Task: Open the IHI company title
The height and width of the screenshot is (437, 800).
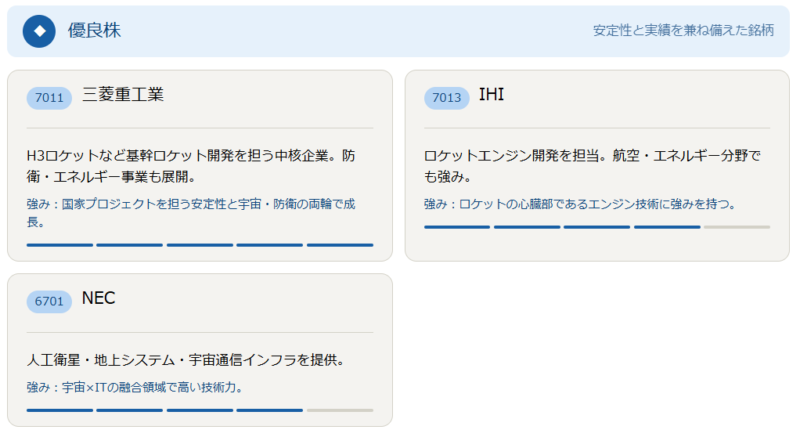Action: pyautogui.click(x=492, y=96)
